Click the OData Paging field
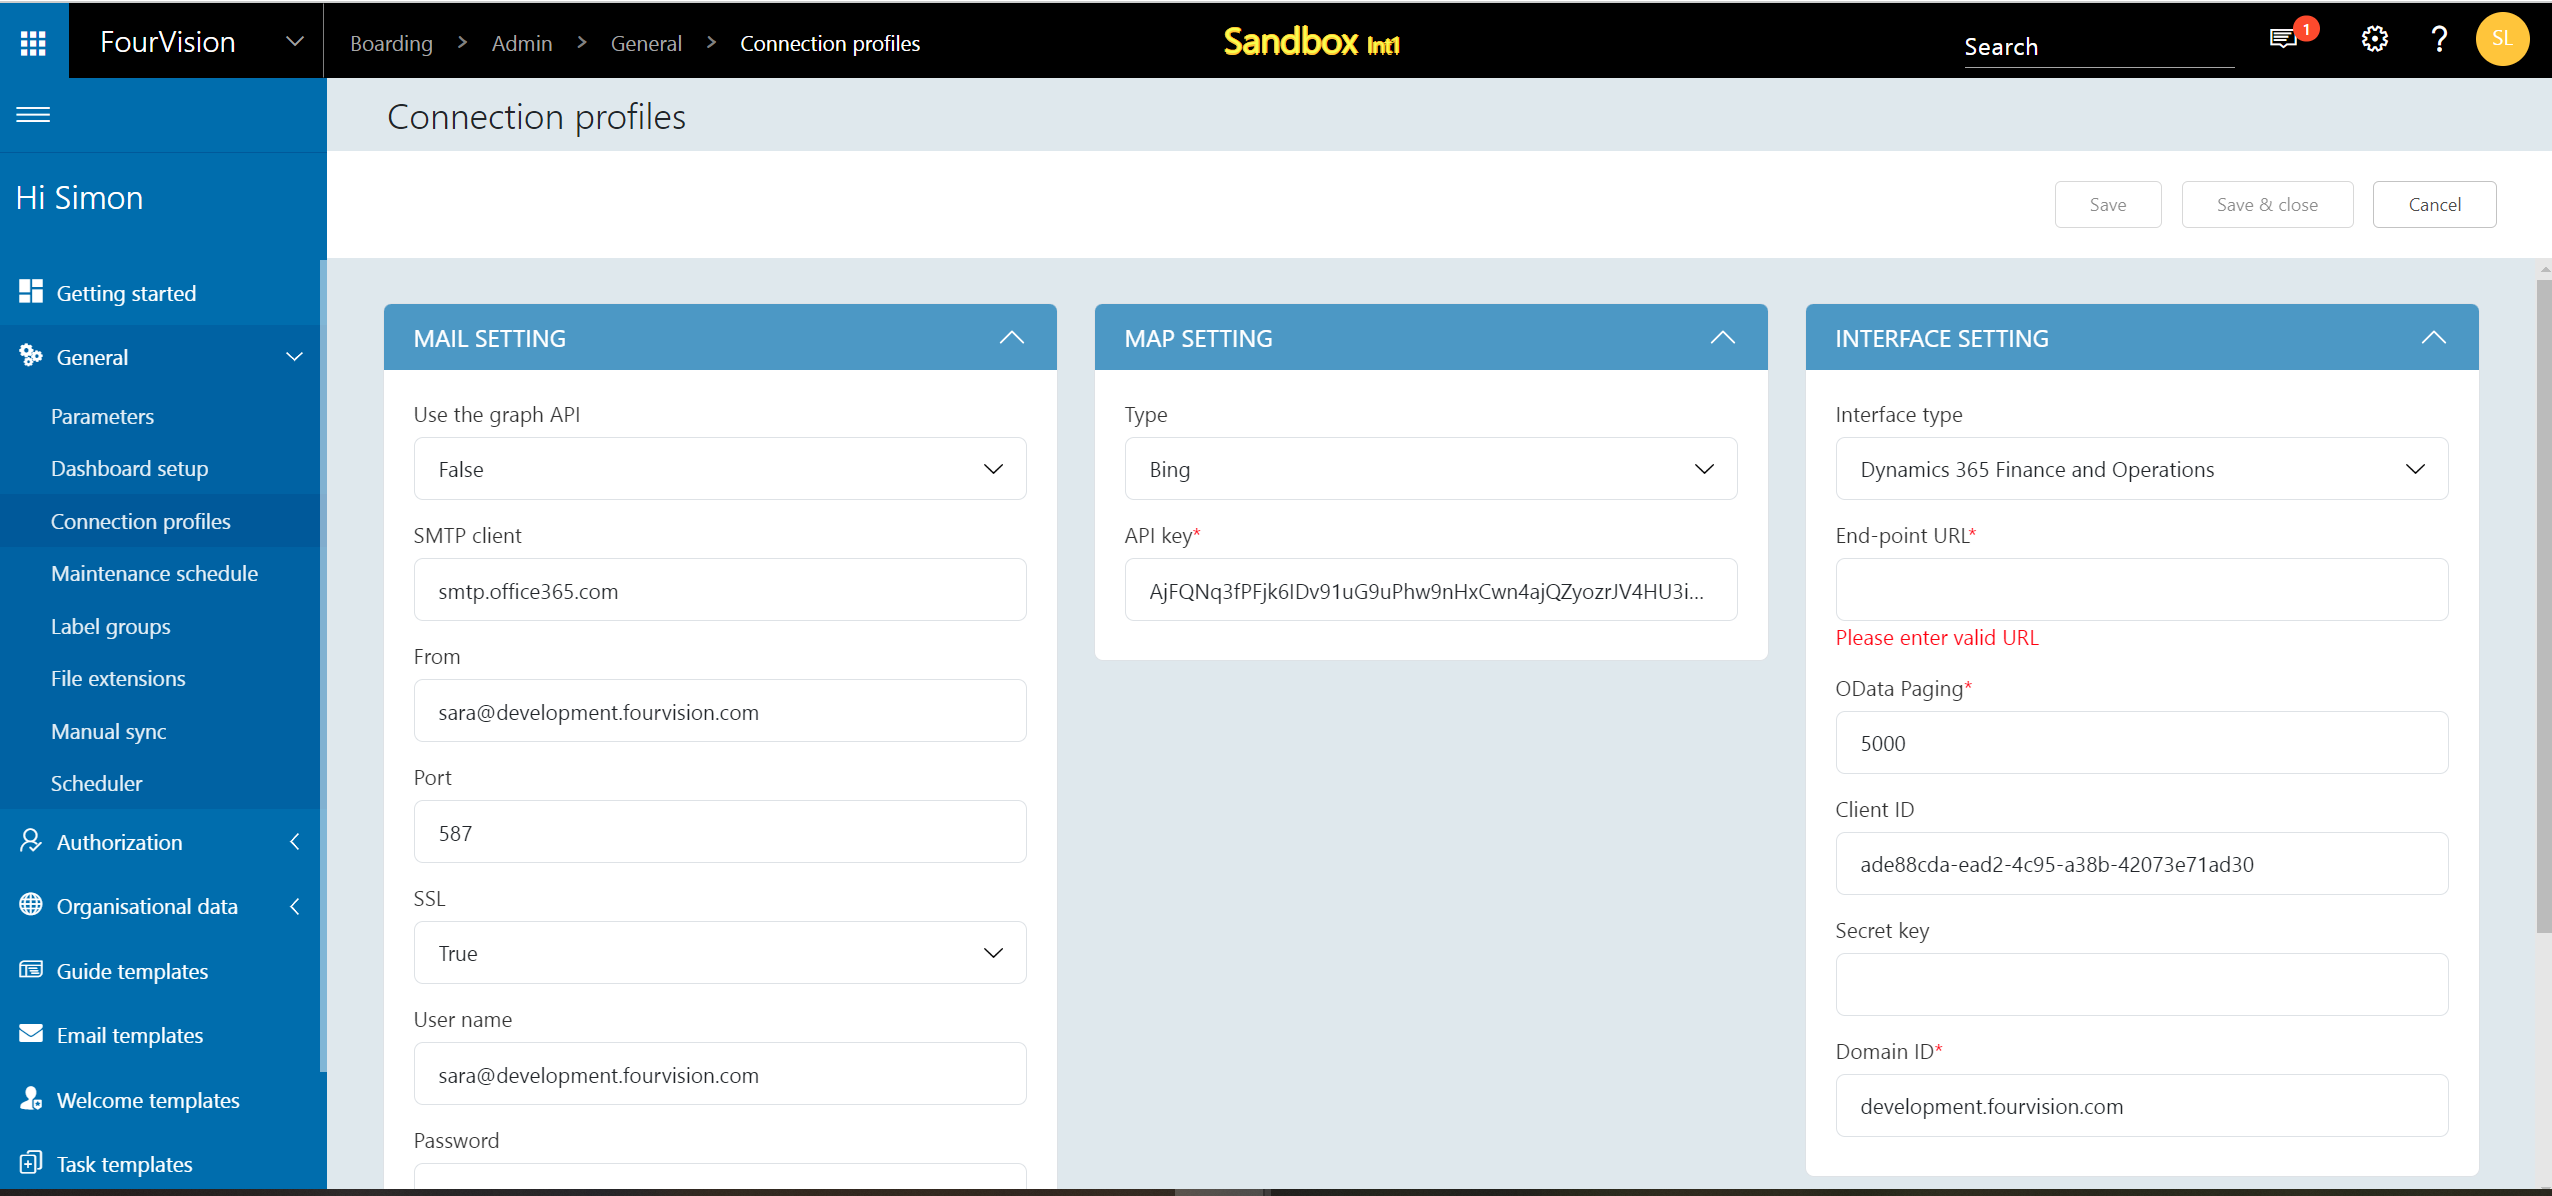 (x=2142, y=743)
